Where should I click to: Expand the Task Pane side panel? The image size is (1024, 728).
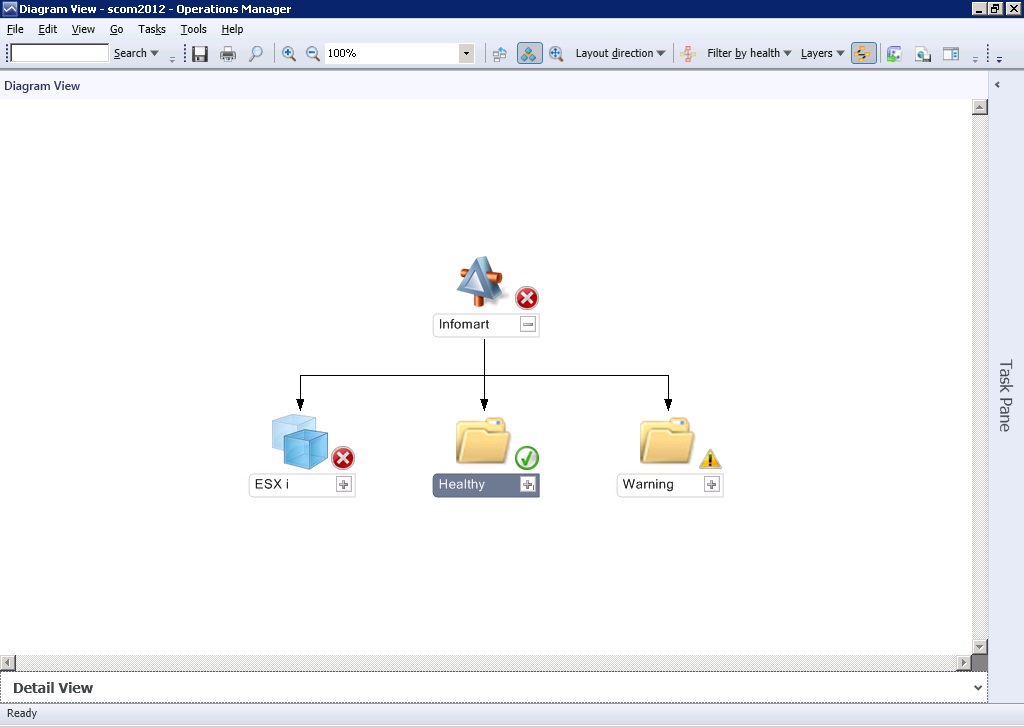tap(1006, 396)
